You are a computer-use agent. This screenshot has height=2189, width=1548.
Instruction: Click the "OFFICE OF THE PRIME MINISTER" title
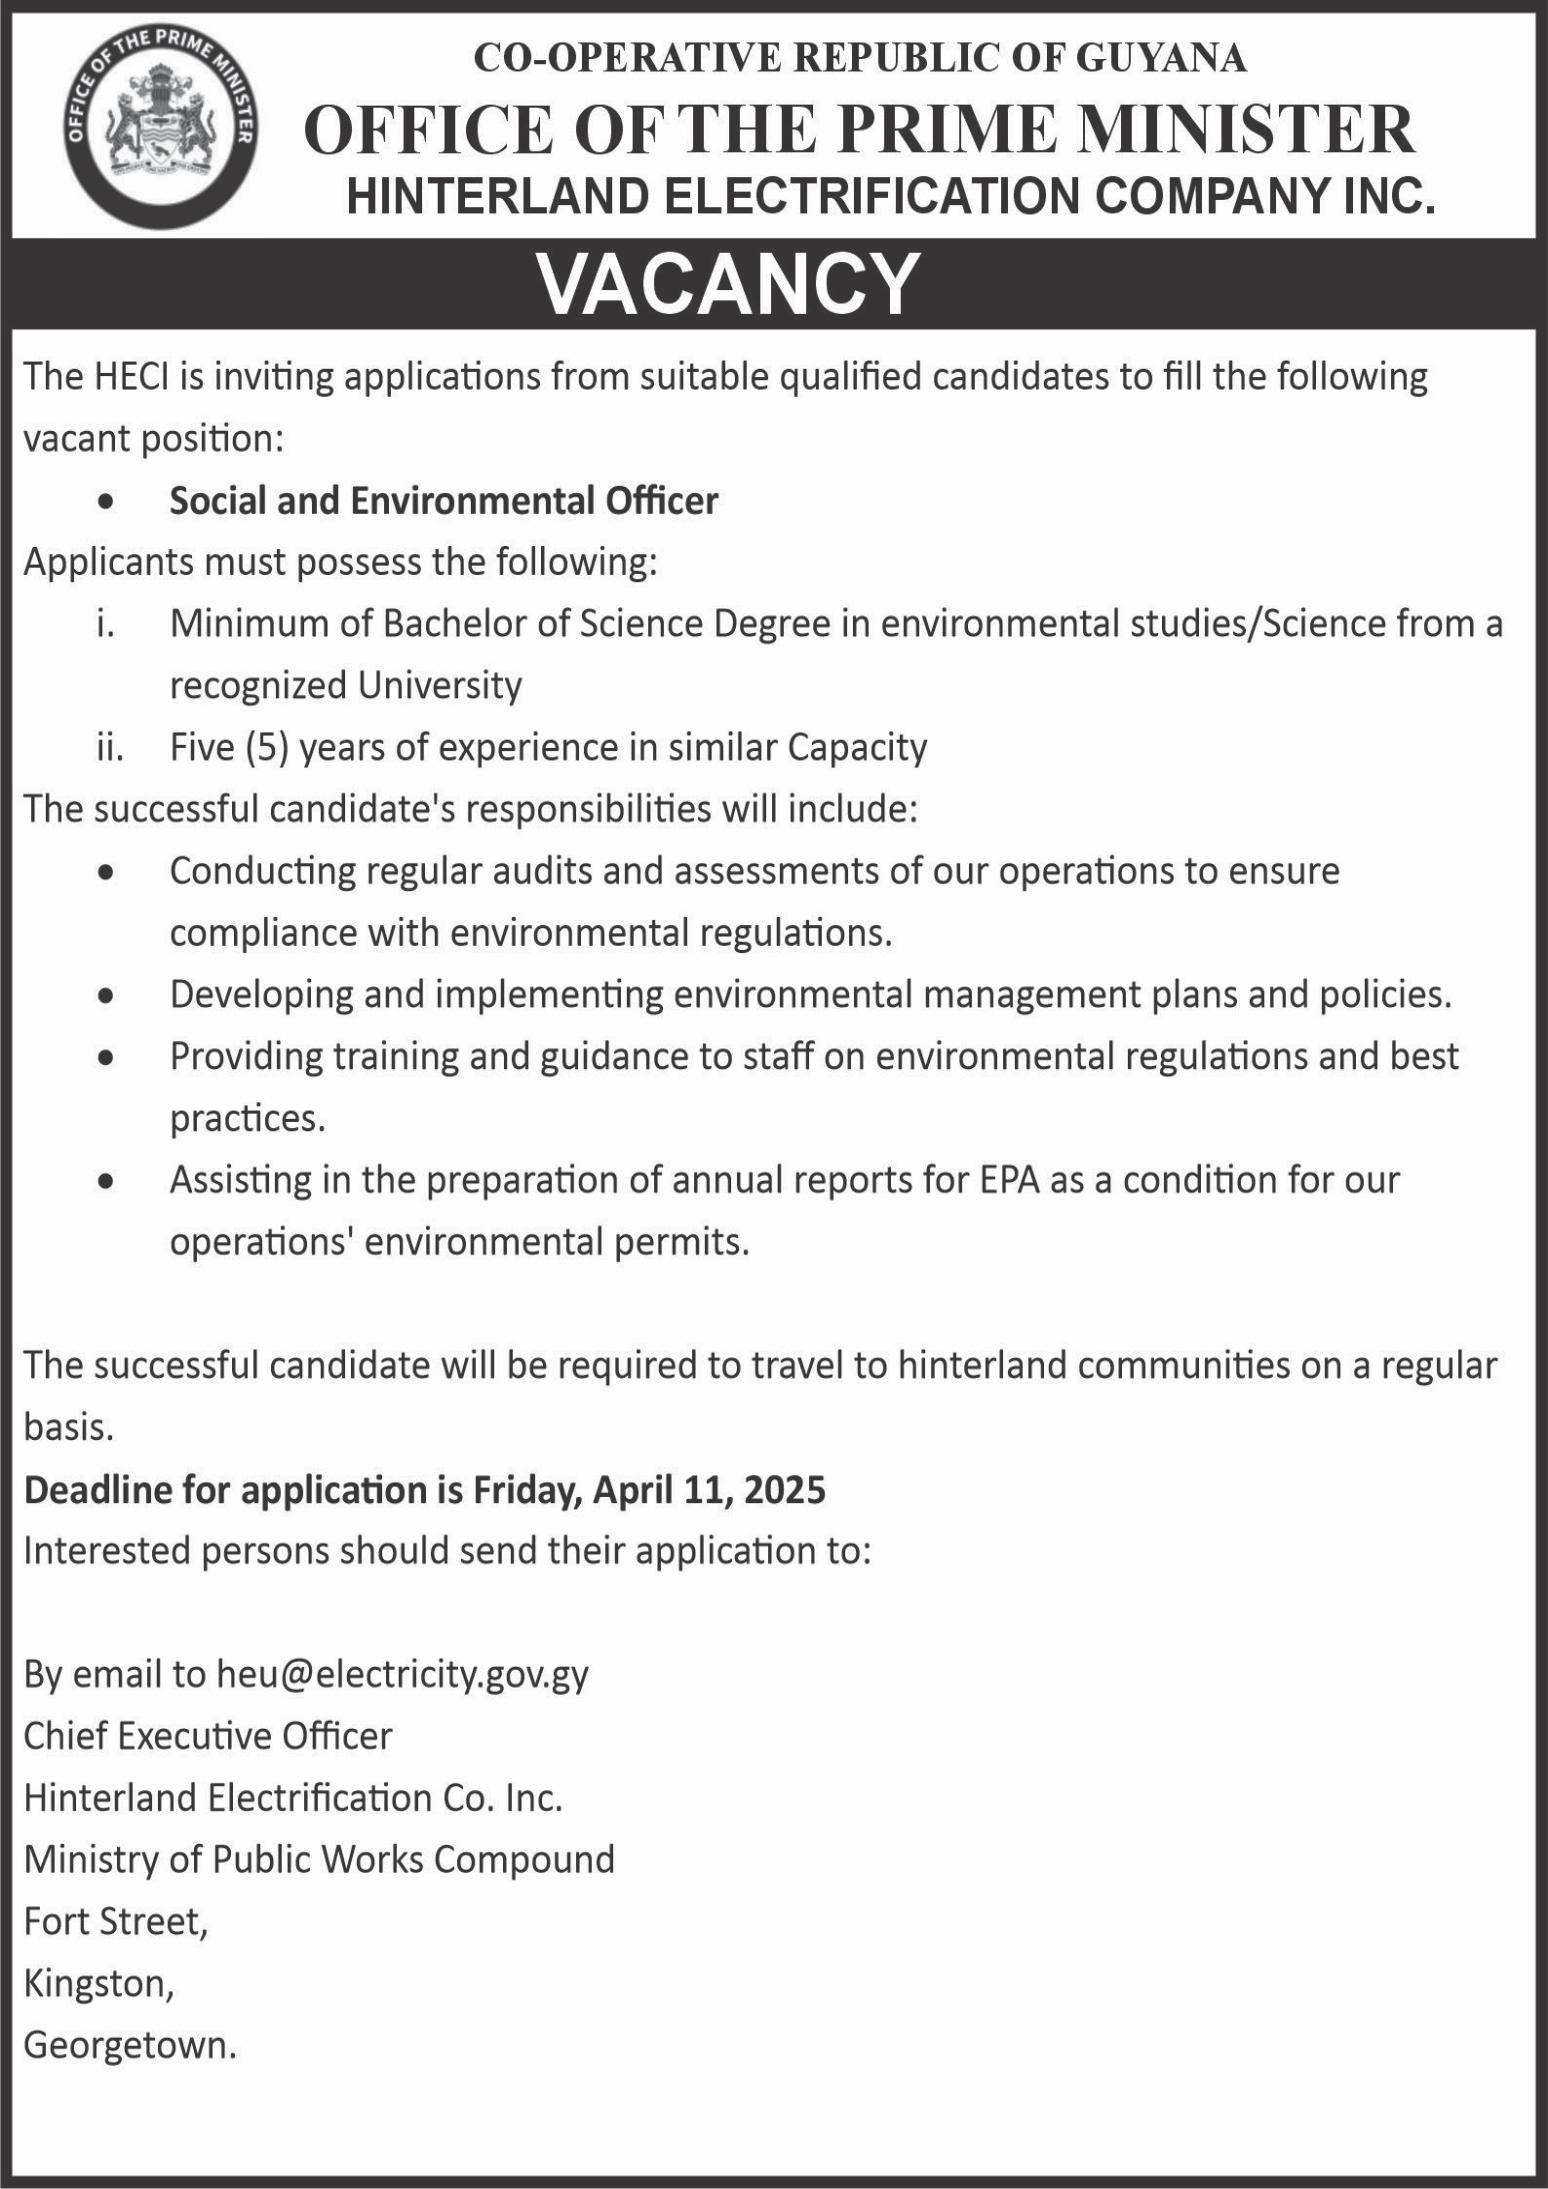[x=859, y=130]
